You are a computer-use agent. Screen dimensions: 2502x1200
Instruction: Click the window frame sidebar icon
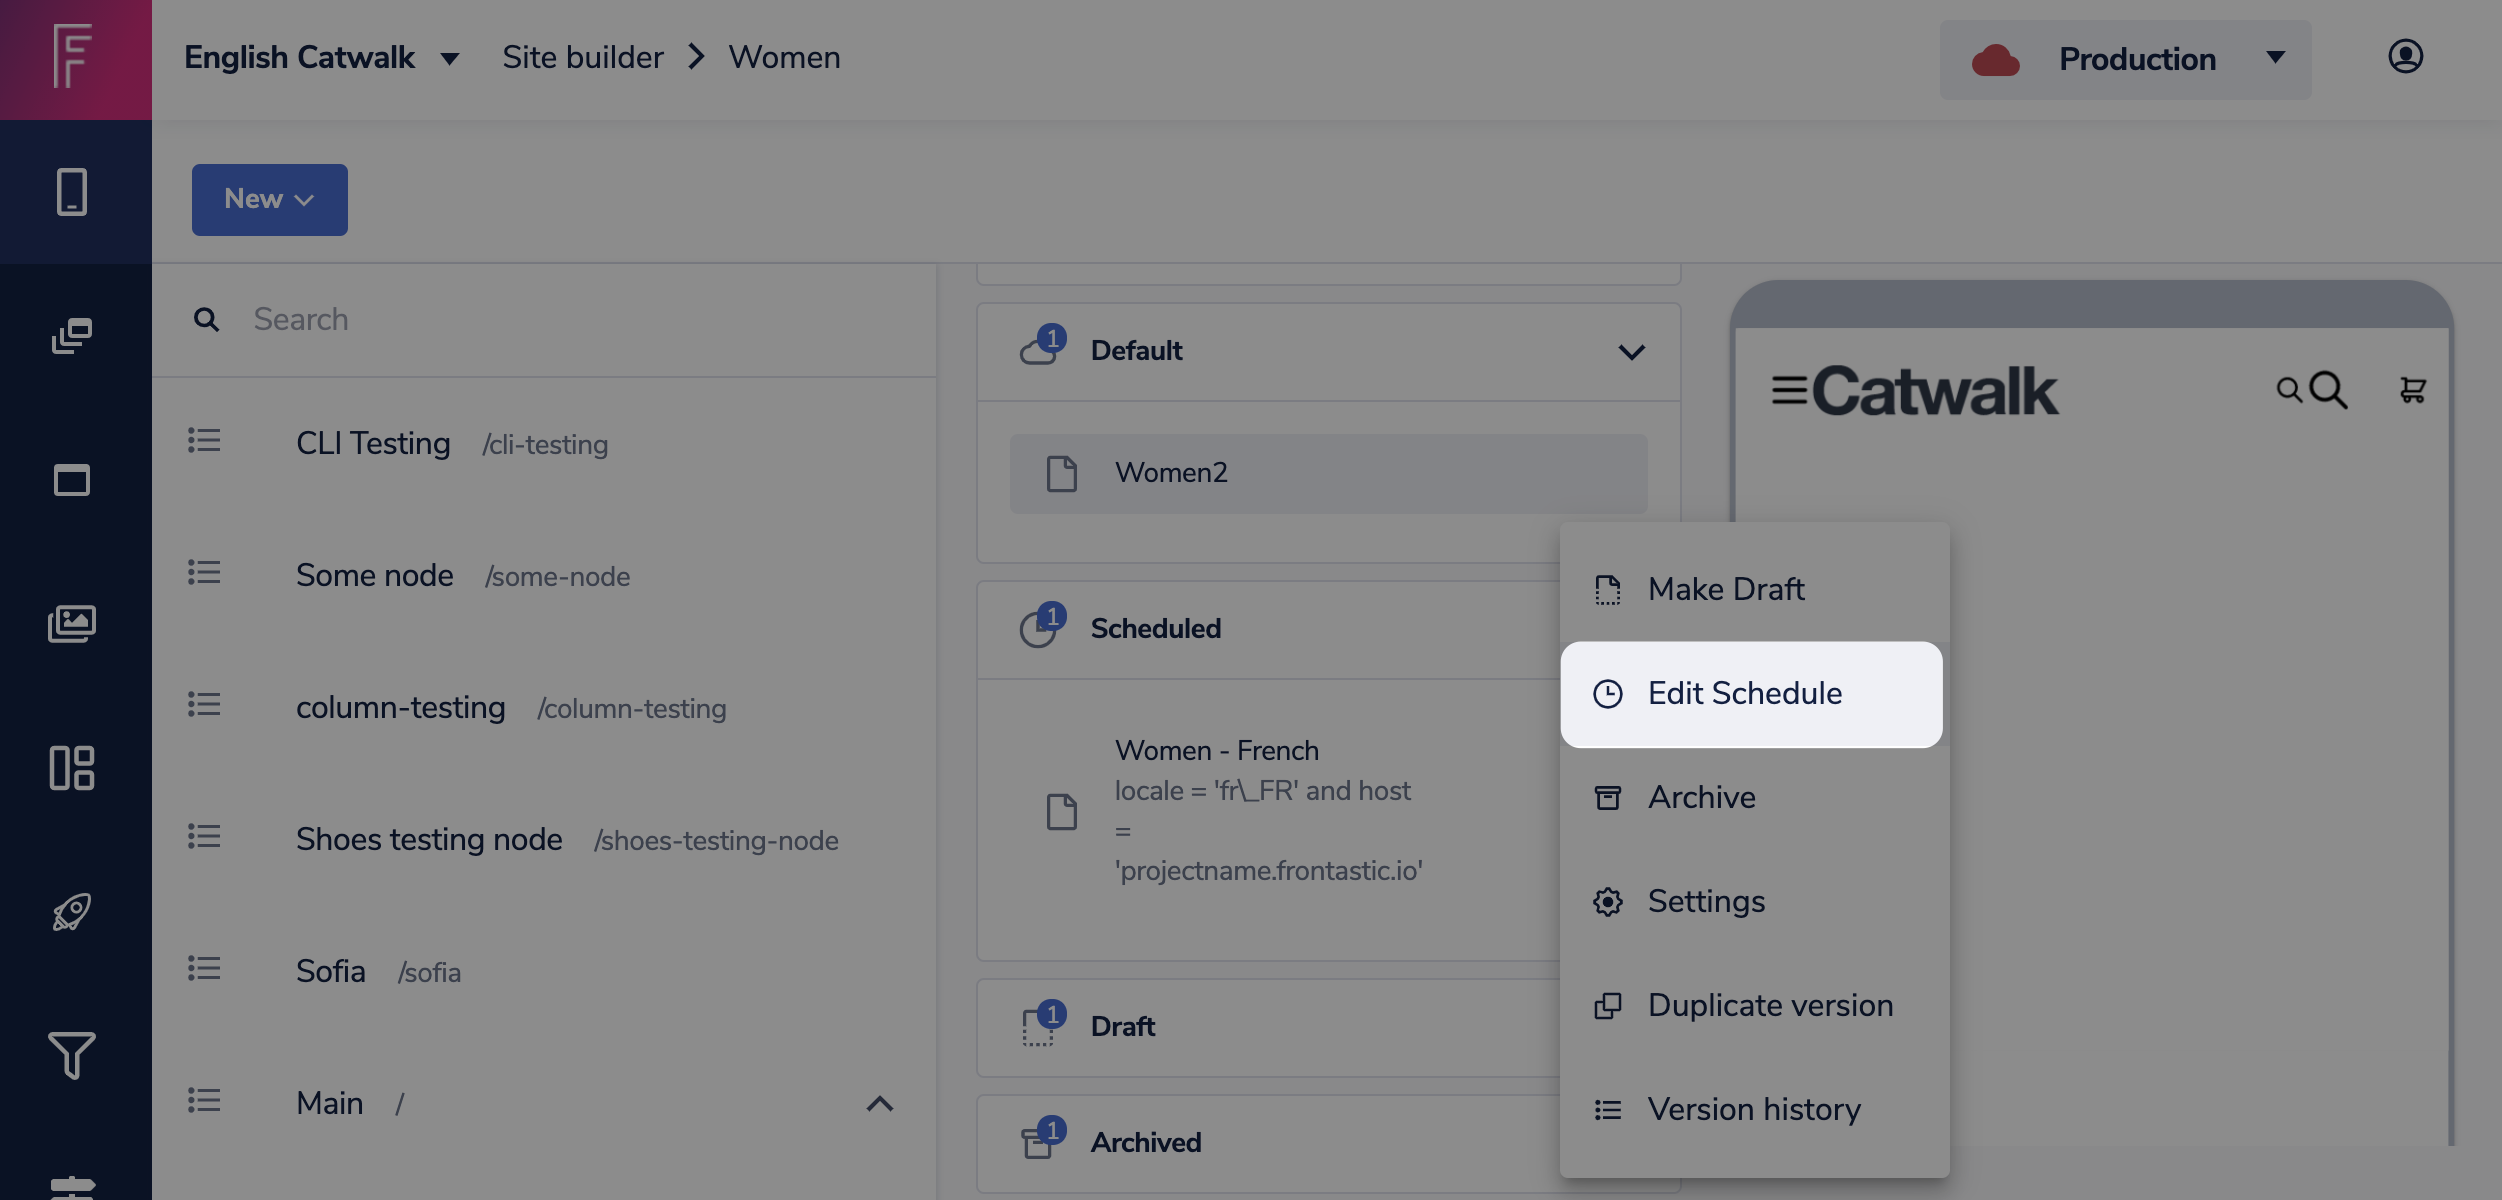click(72, 480)
